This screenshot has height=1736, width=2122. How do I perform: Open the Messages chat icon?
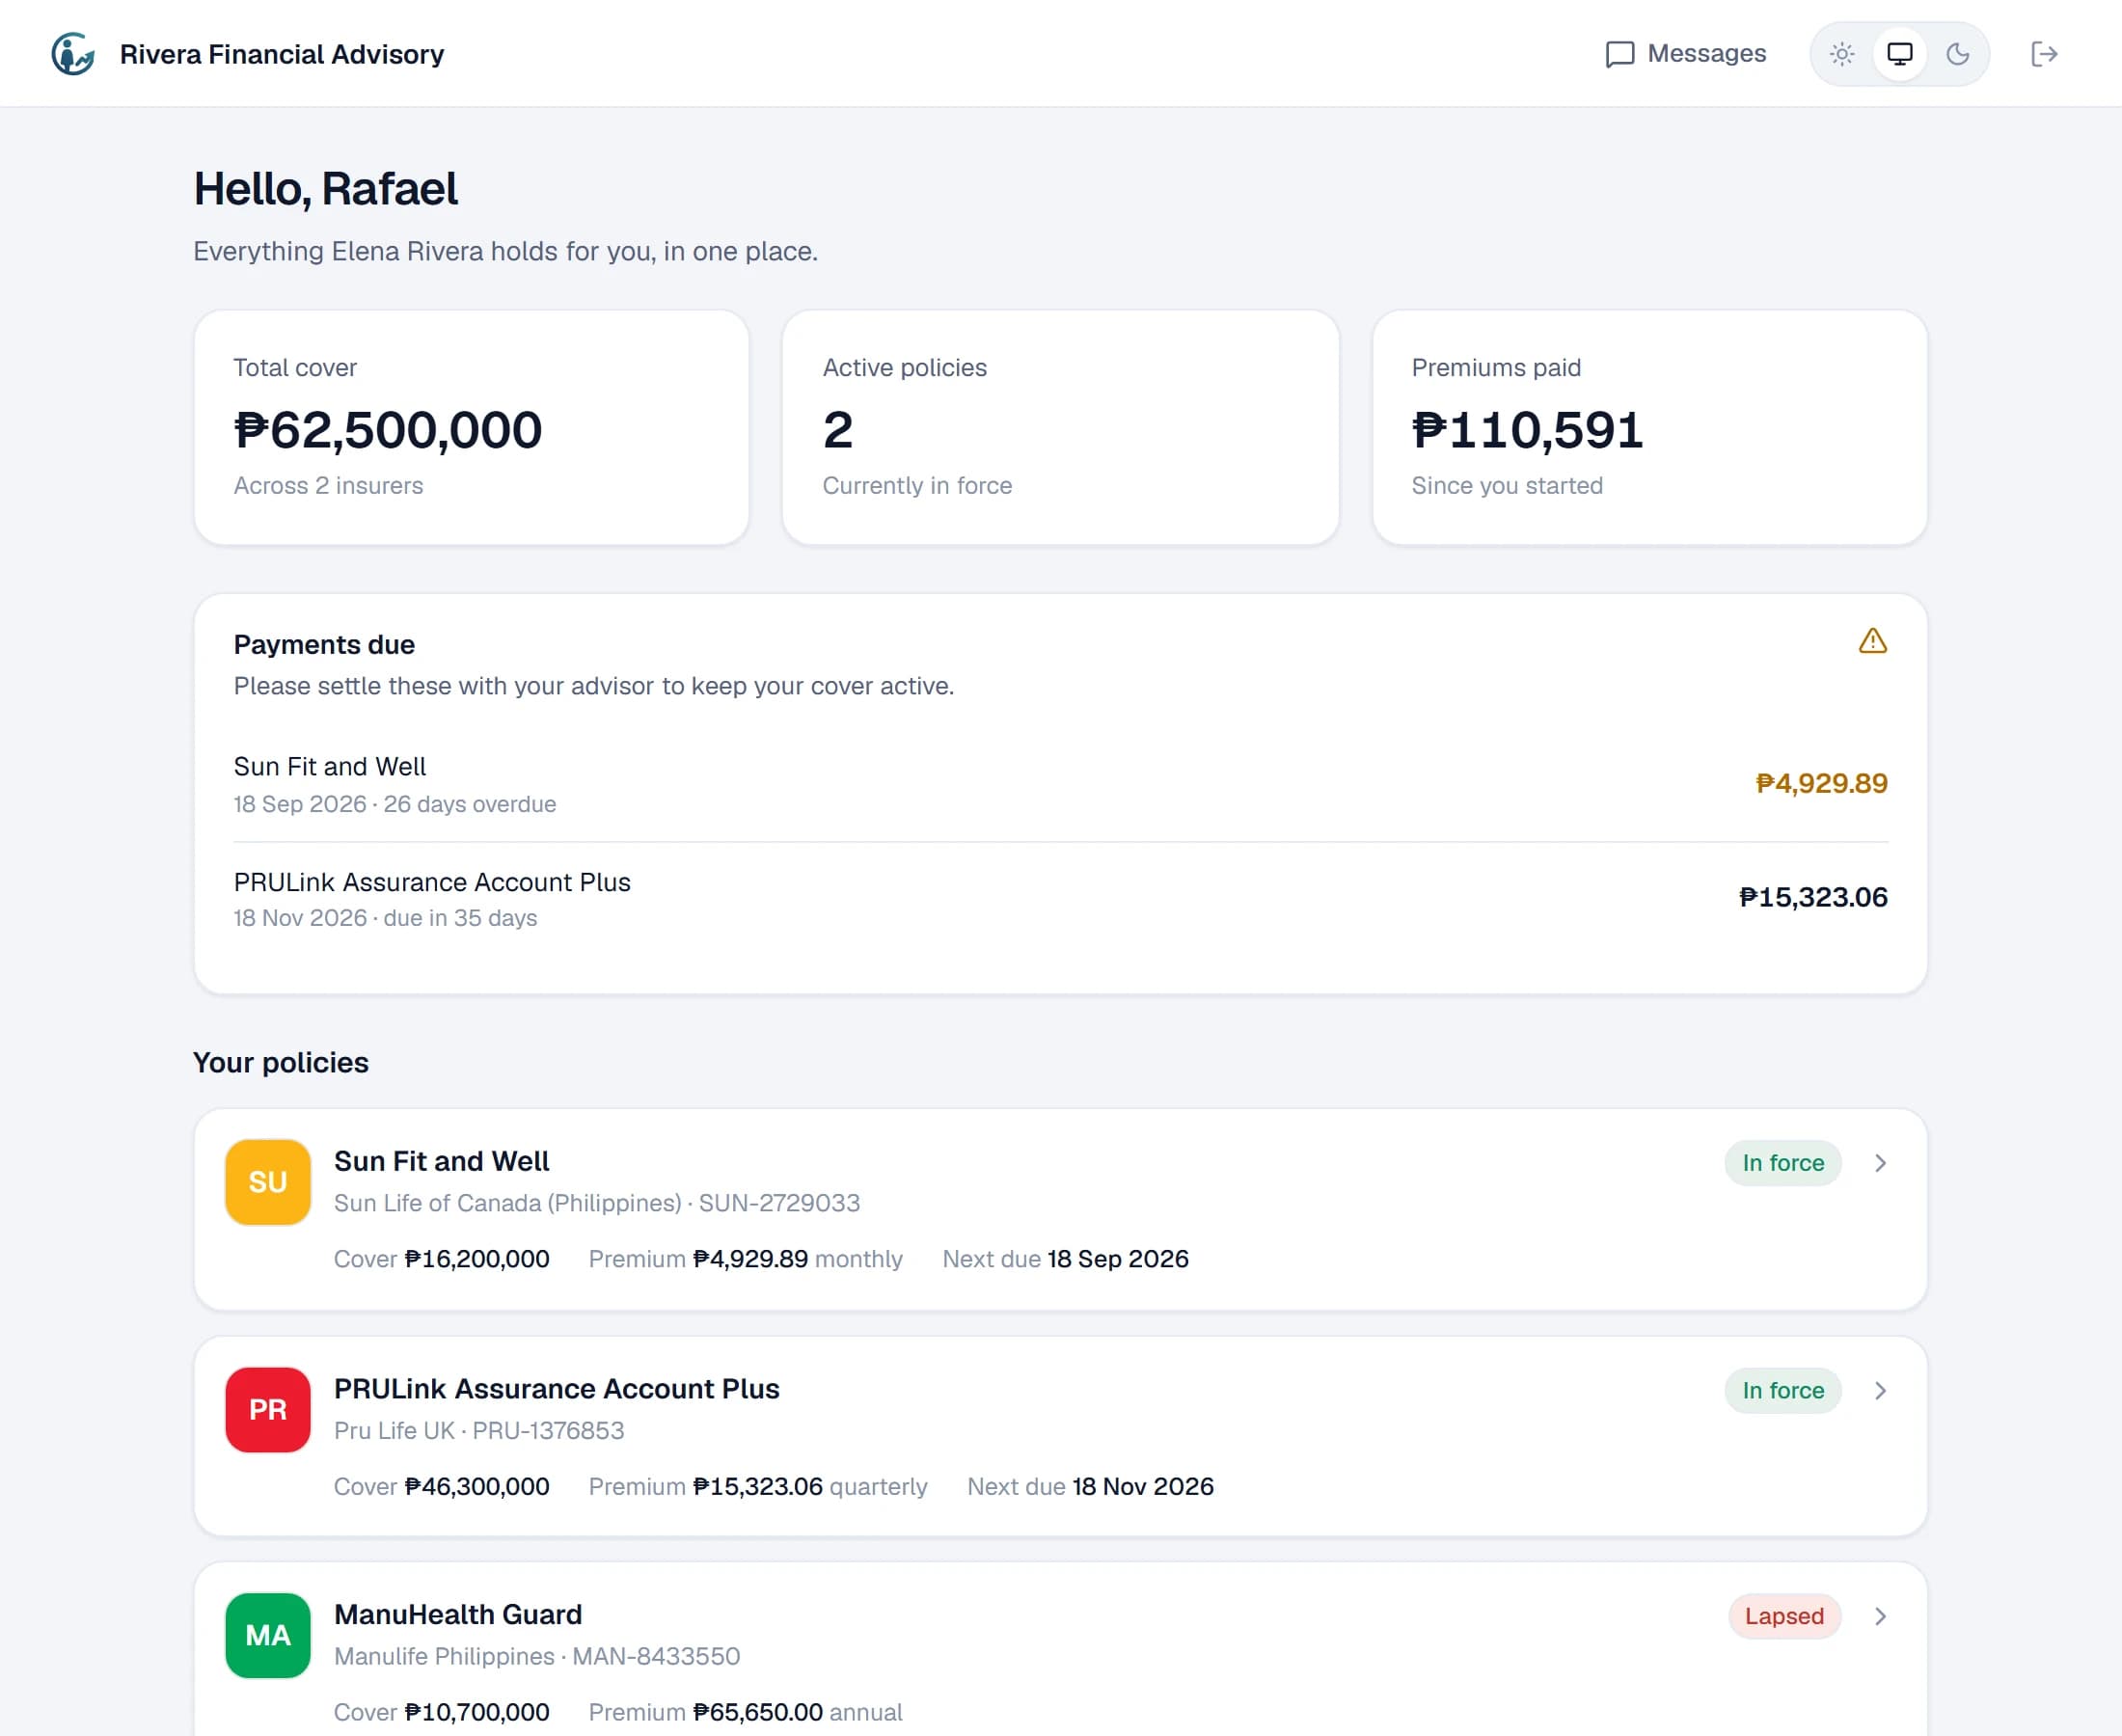pos(1619,54)
